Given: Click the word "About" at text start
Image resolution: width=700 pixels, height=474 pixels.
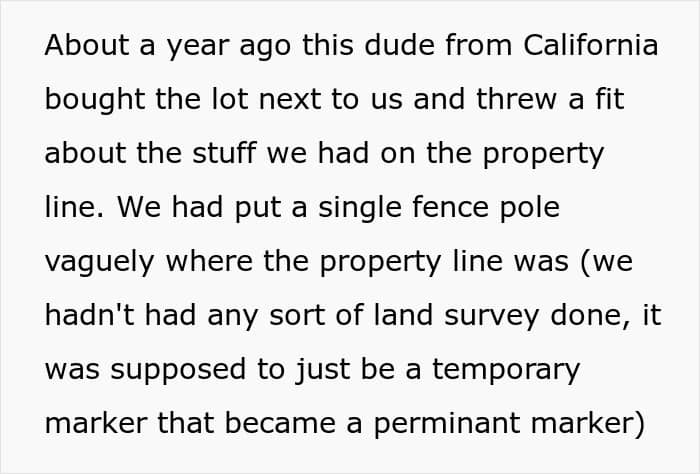Looking at the screenshot, I should pos(87,45).
